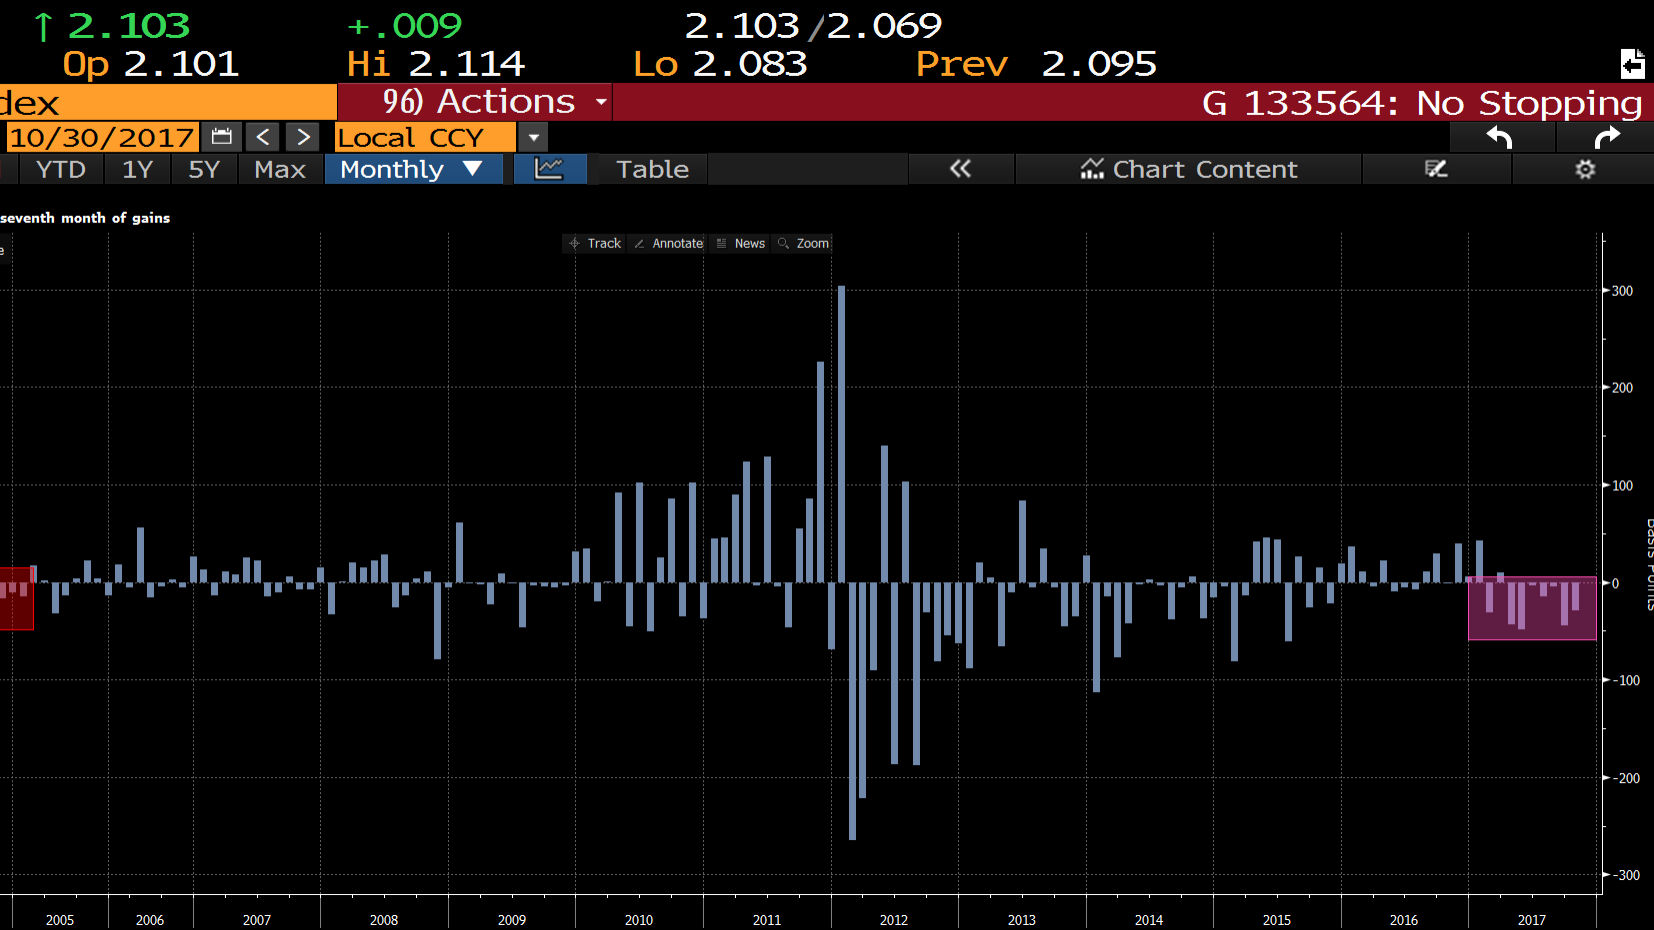Screen dimensions: 1654x930
Task: Open the calendar date picker icon
Action: pos(222,137)
